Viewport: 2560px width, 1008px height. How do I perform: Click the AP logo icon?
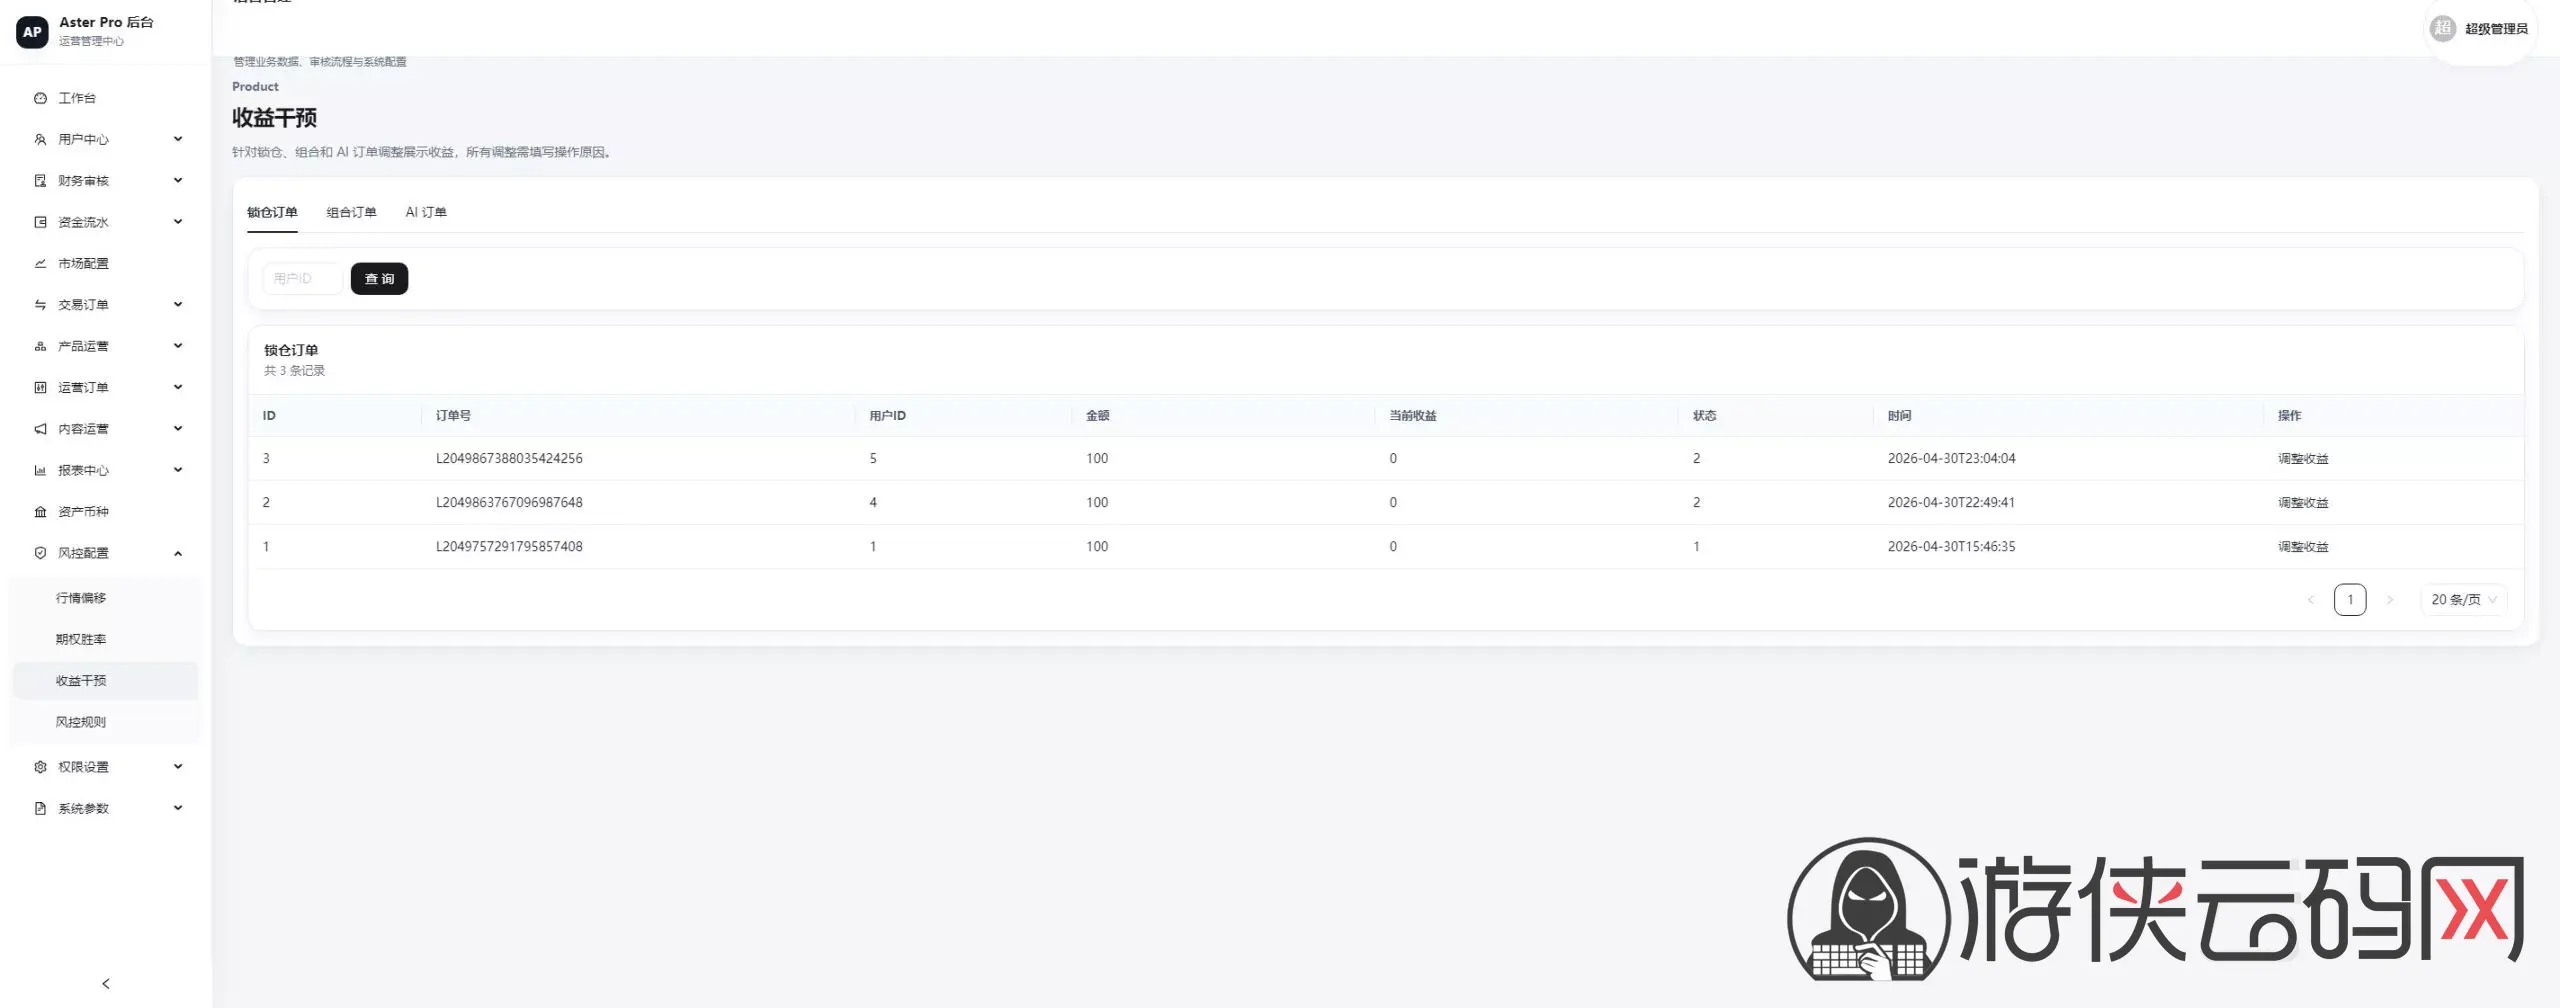click(32, 31)
